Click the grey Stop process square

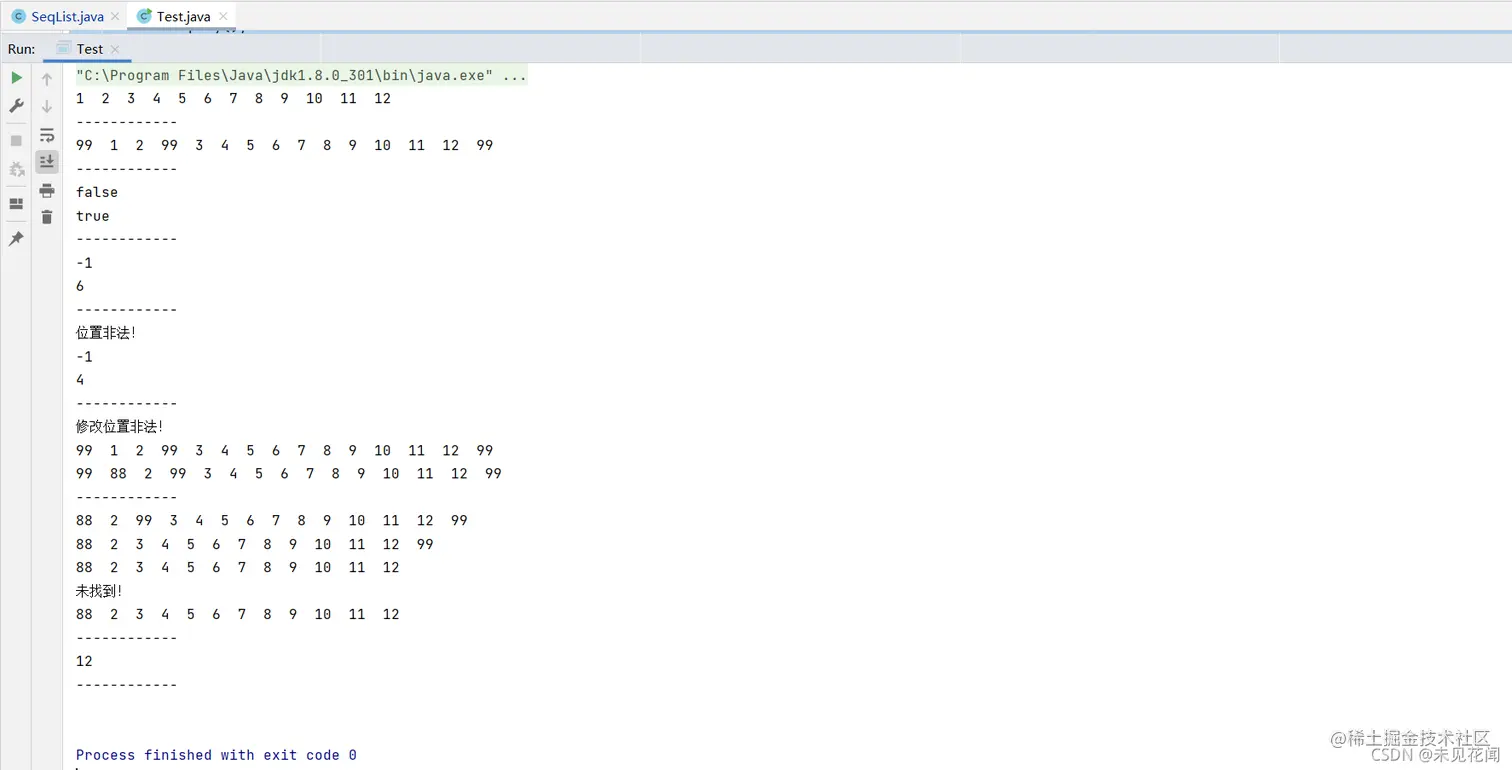16,141
